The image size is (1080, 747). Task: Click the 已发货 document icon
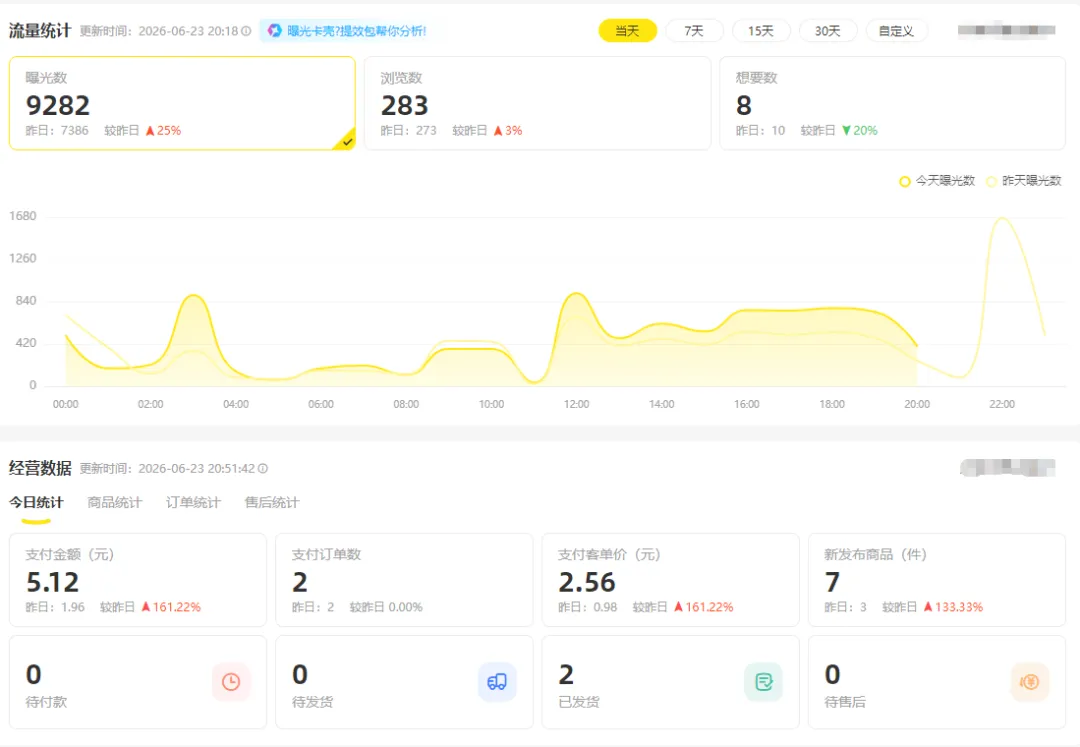[763, 682]
